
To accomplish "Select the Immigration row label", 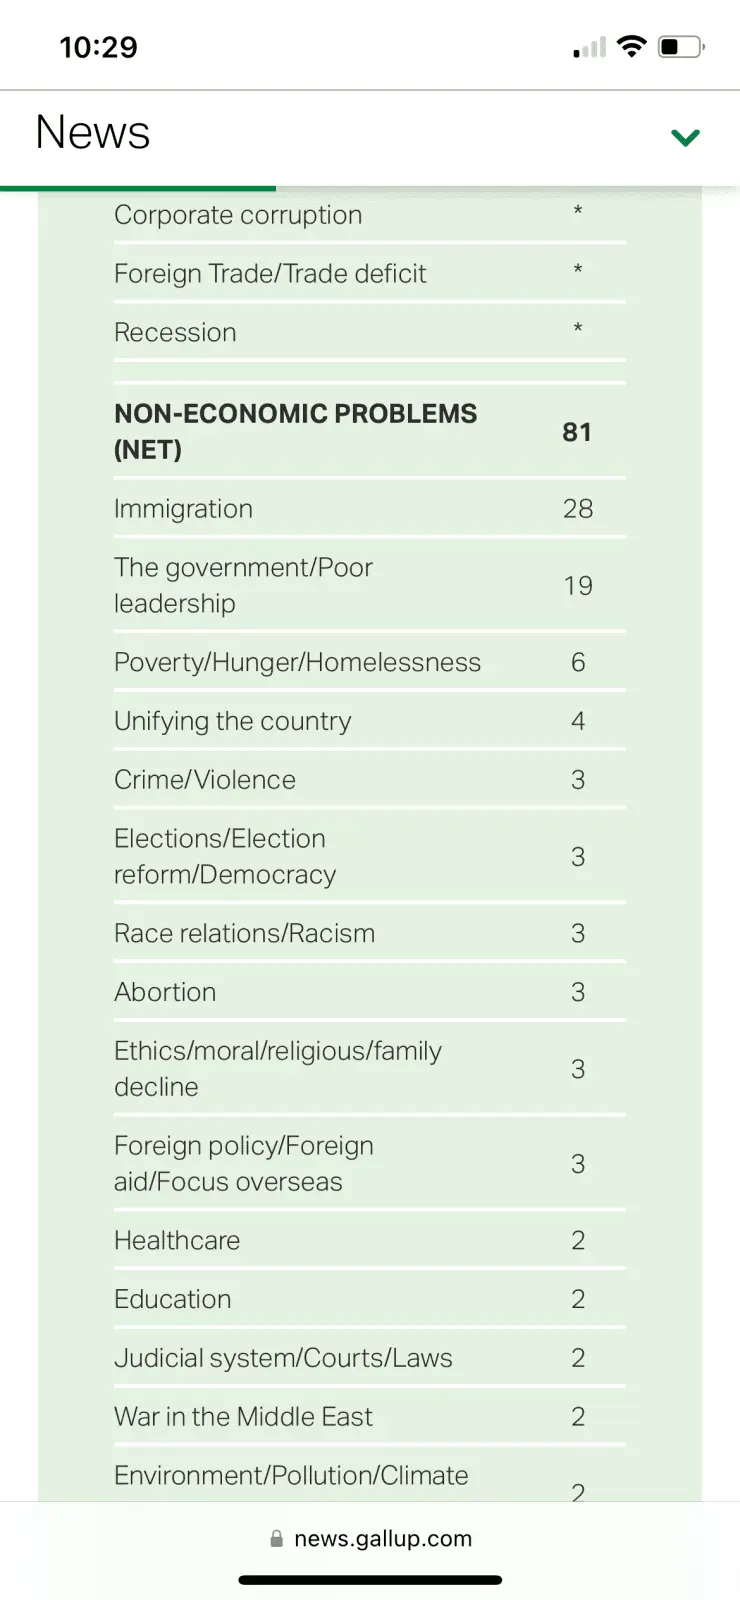I will 183,509.
